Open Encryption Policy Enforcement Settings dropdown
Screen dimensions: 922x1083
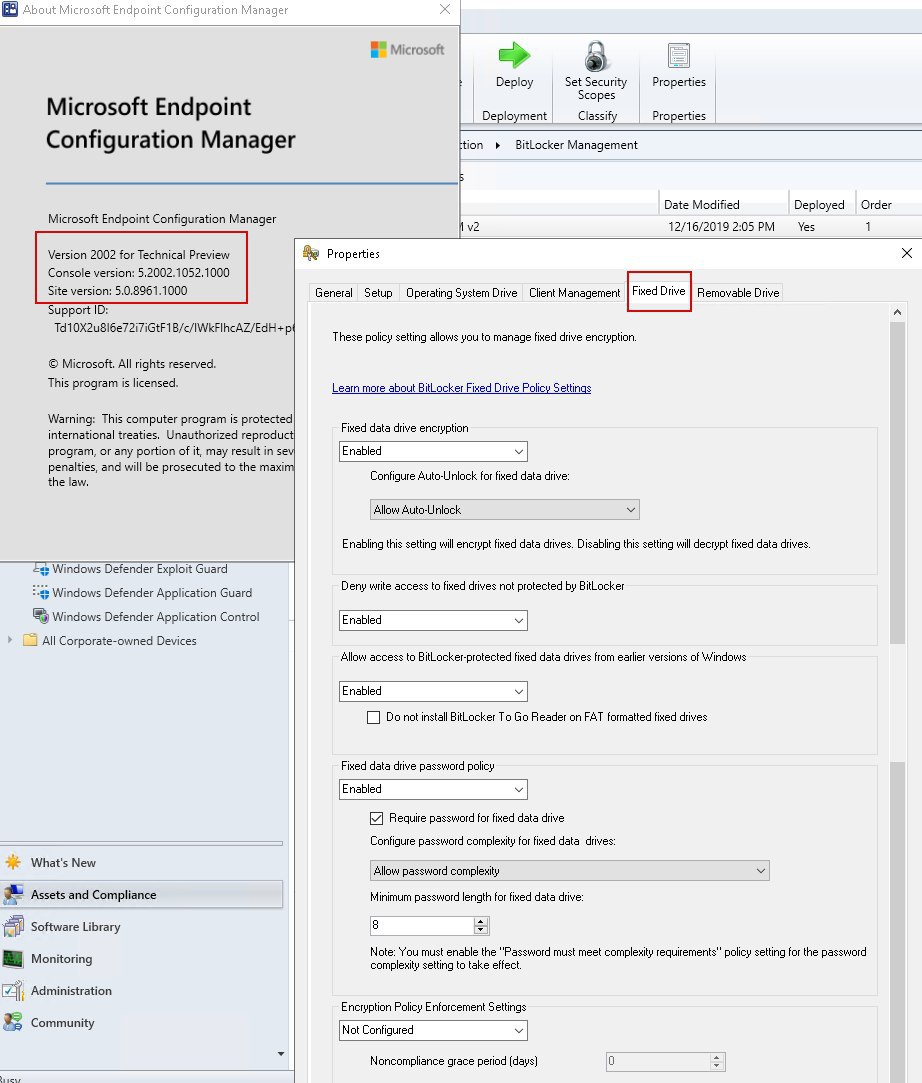(433, 1031)
